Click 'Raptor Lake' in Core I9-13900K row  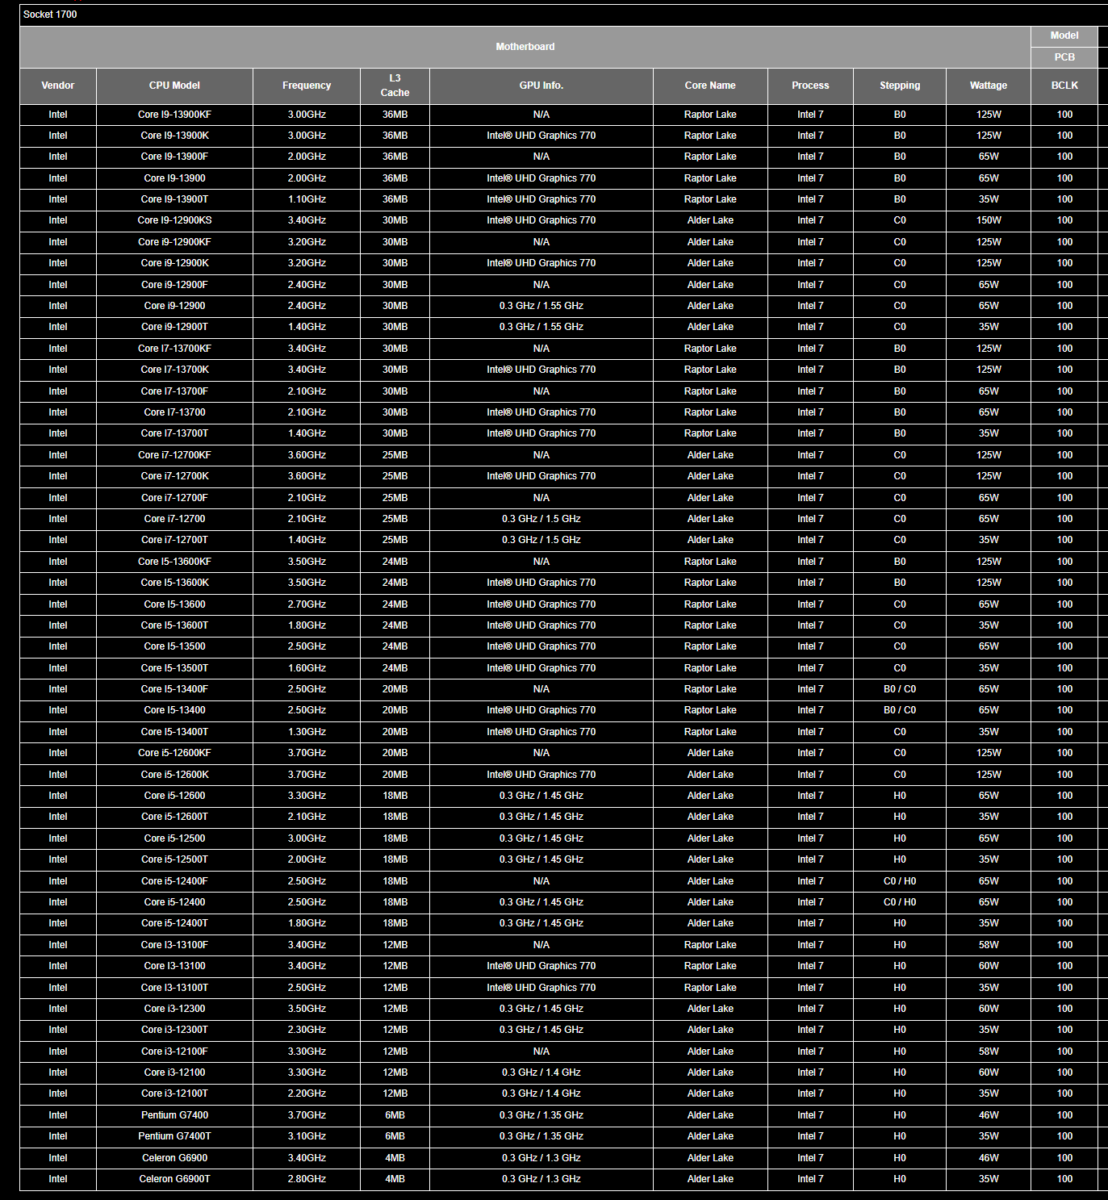tap(710, 136)
